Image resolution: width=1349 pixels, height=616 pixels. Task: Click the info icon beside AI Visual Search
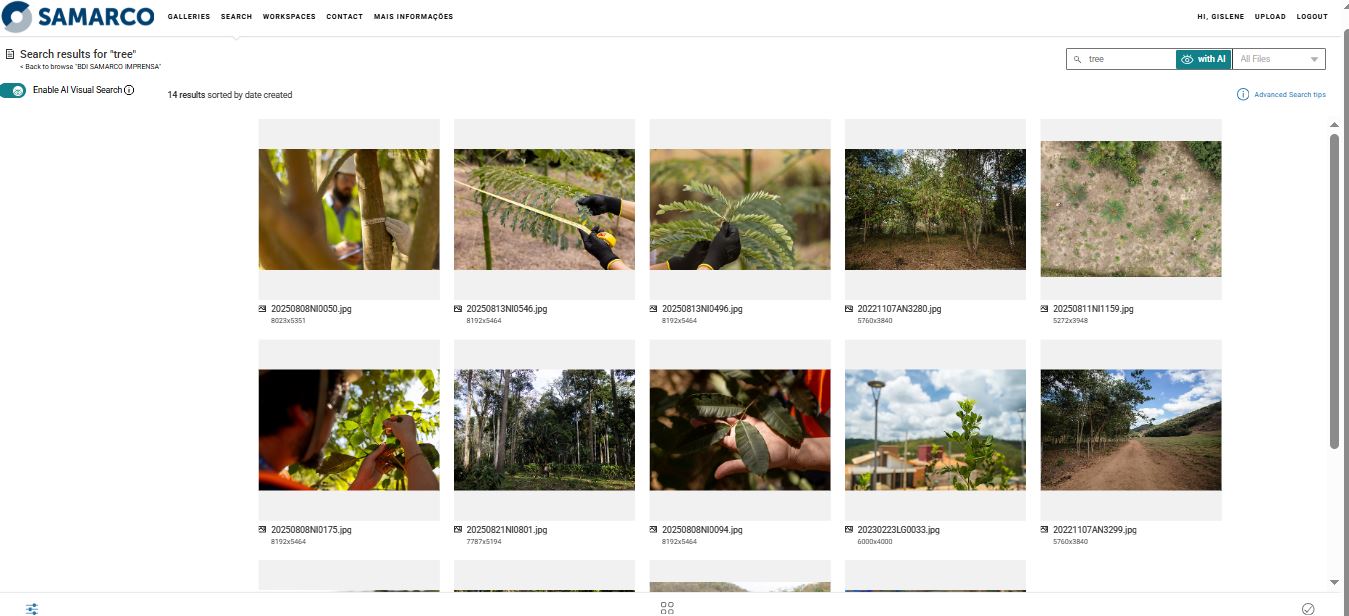(129, 90)
